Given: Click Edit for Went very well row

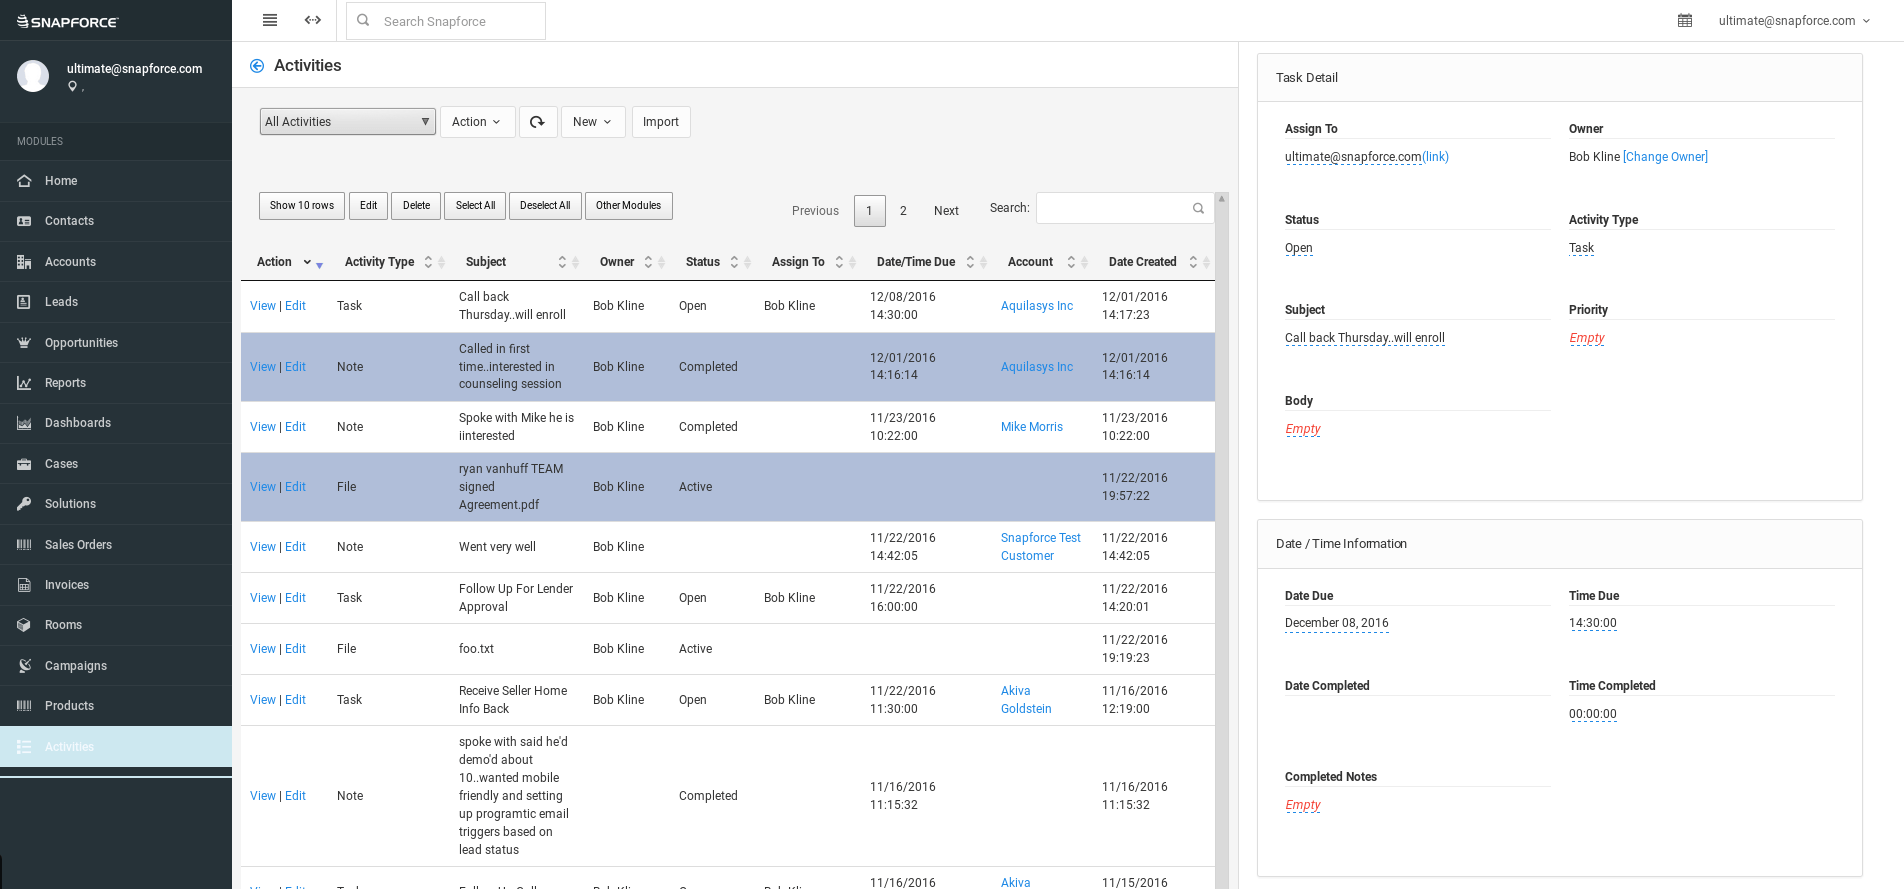Looking at the screenshot, I should point(295,547).
